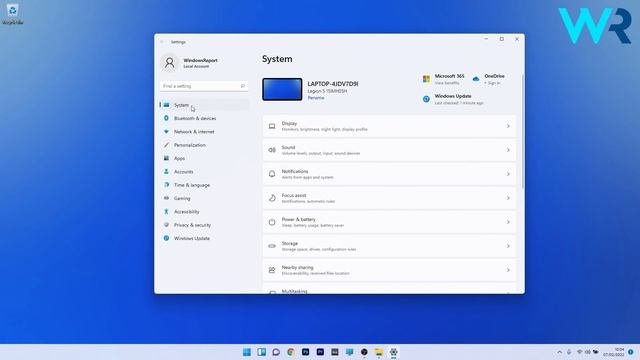Open Sound settings title text
640x360 pixels.
(288, 147)
